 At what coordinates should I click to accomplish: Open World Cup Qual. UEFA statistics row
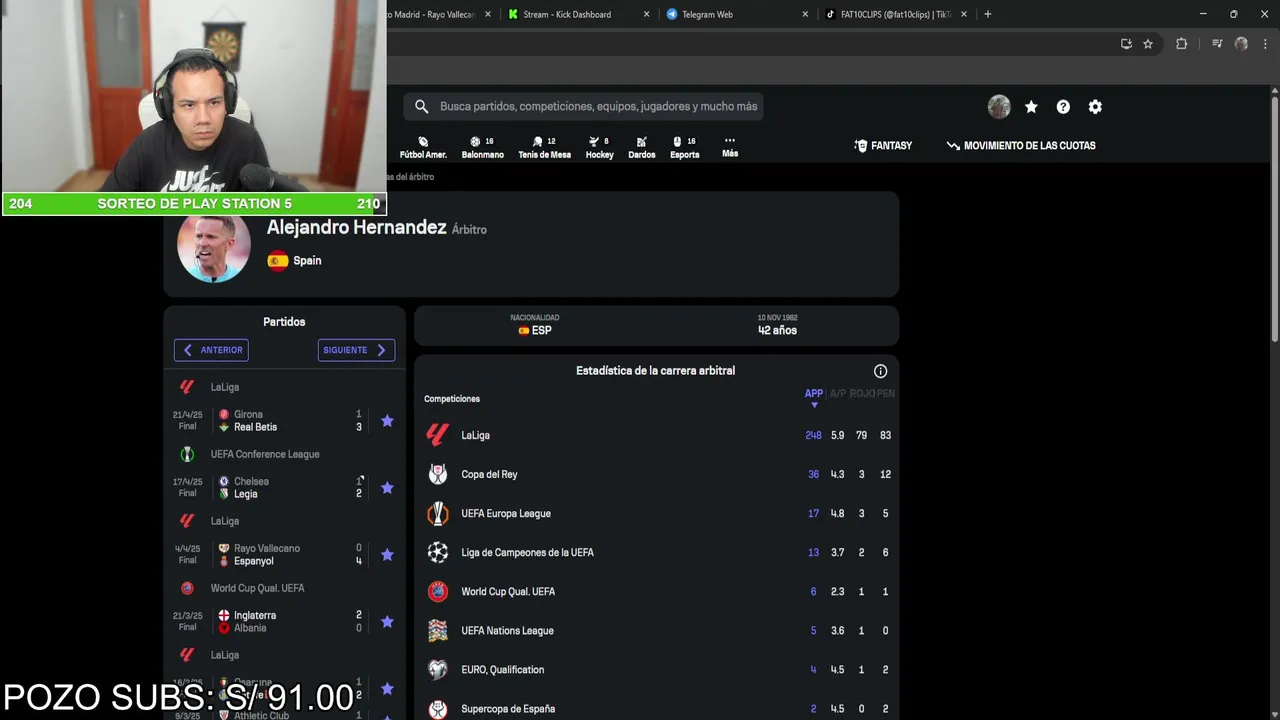point(656,591)
